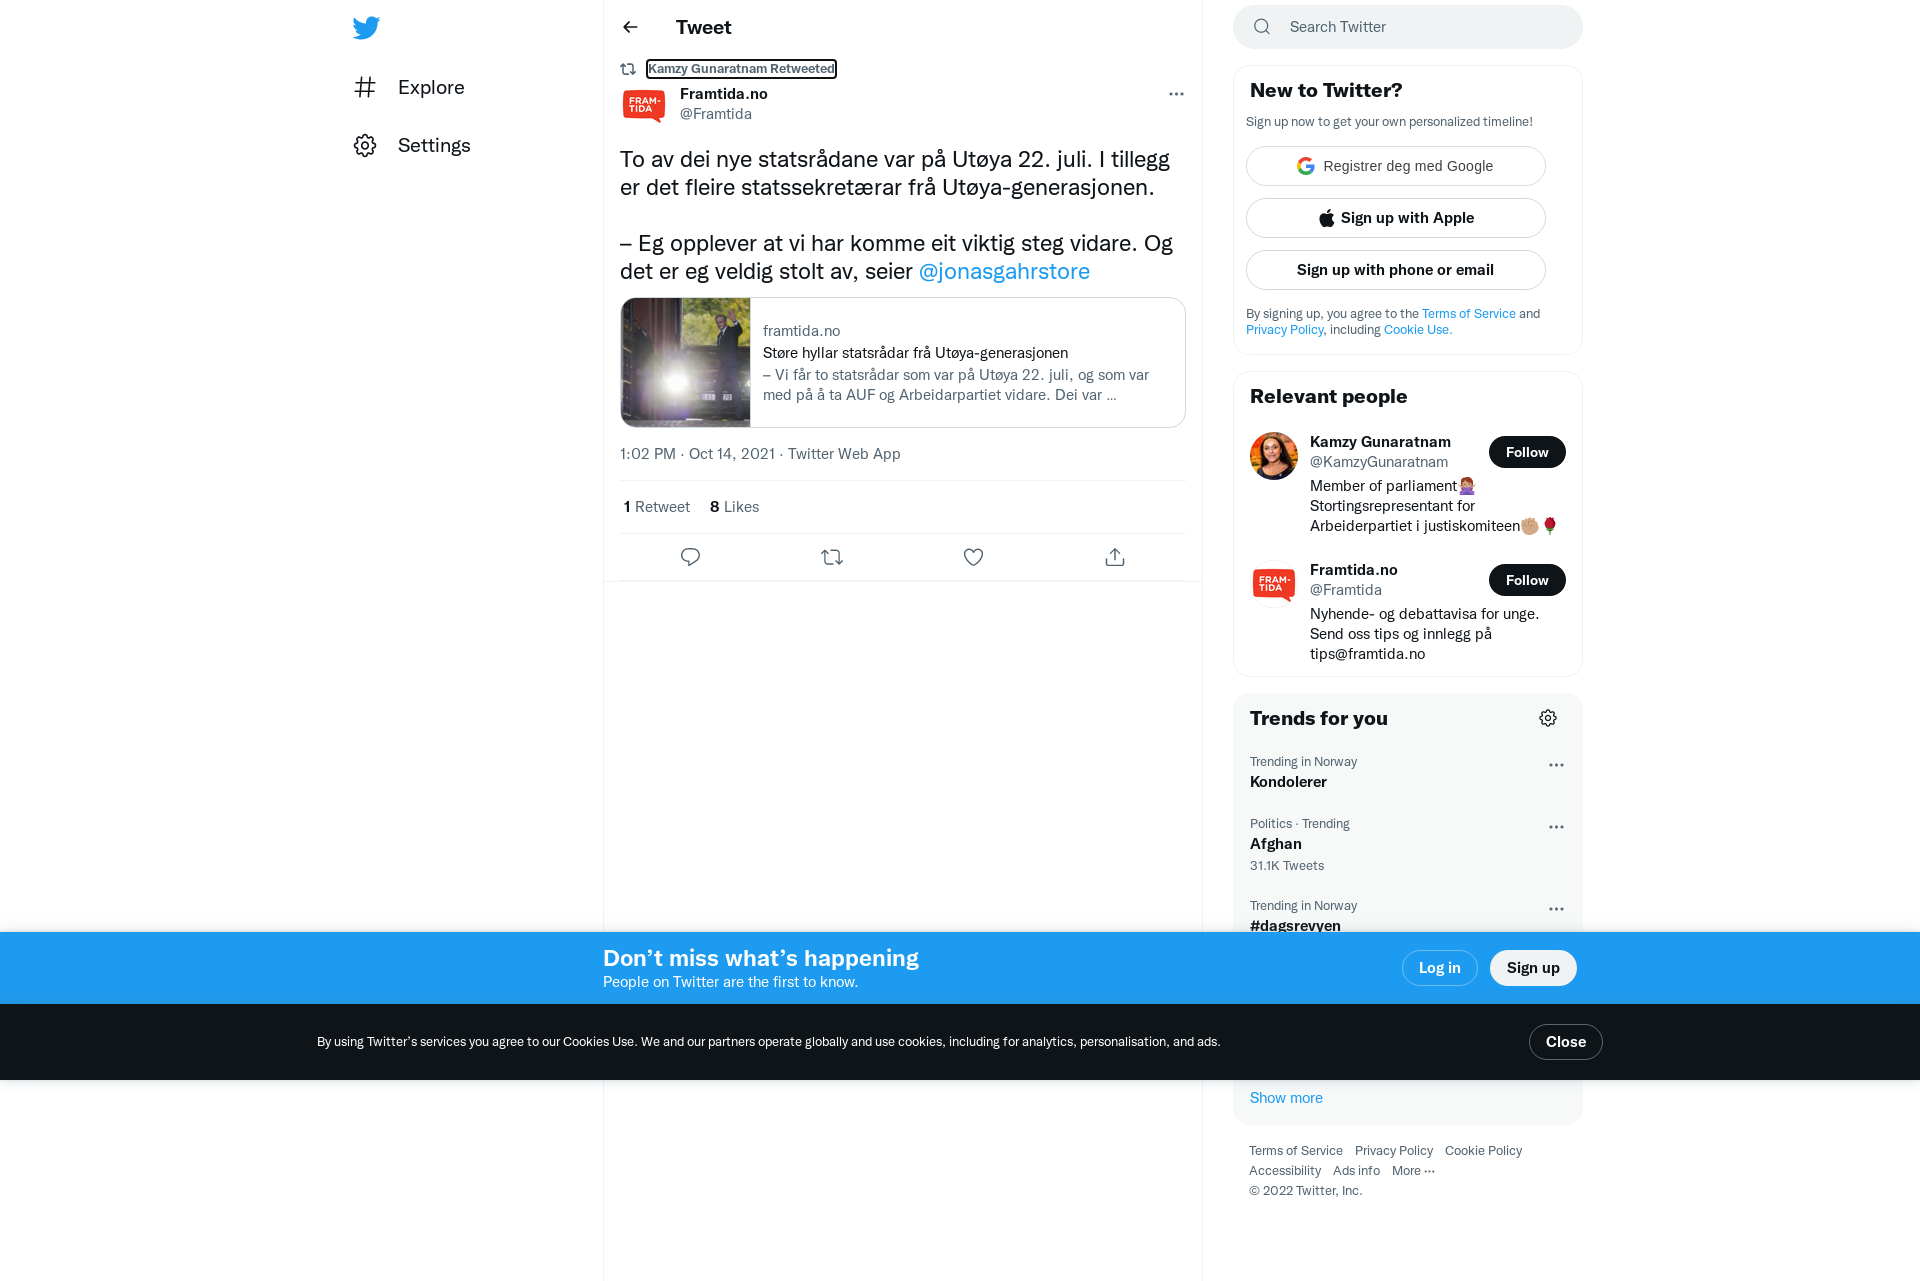
Task: Open more options on Framtida.no tweet
Action: pyautogui.click(x=1176, y=94)
